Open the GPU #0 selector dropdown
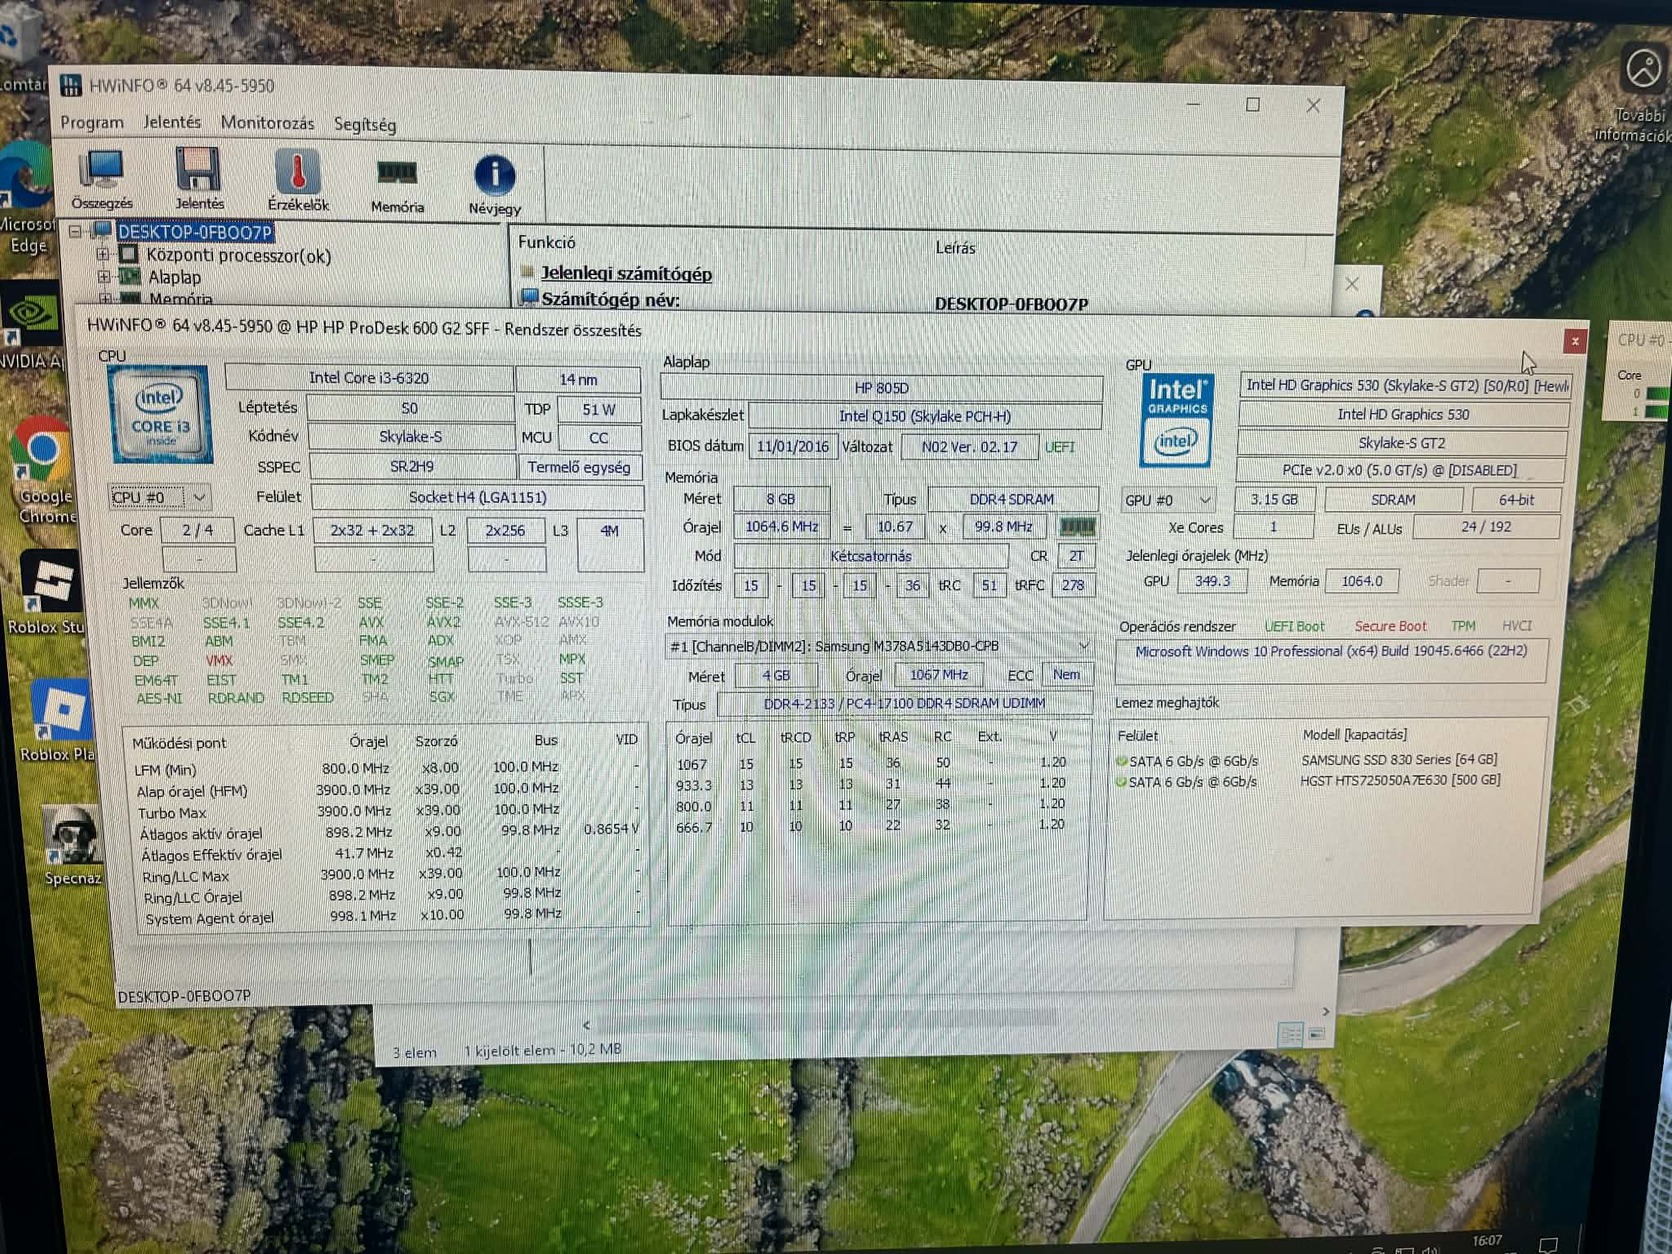1672x1254 pixels. (1168, 499)
